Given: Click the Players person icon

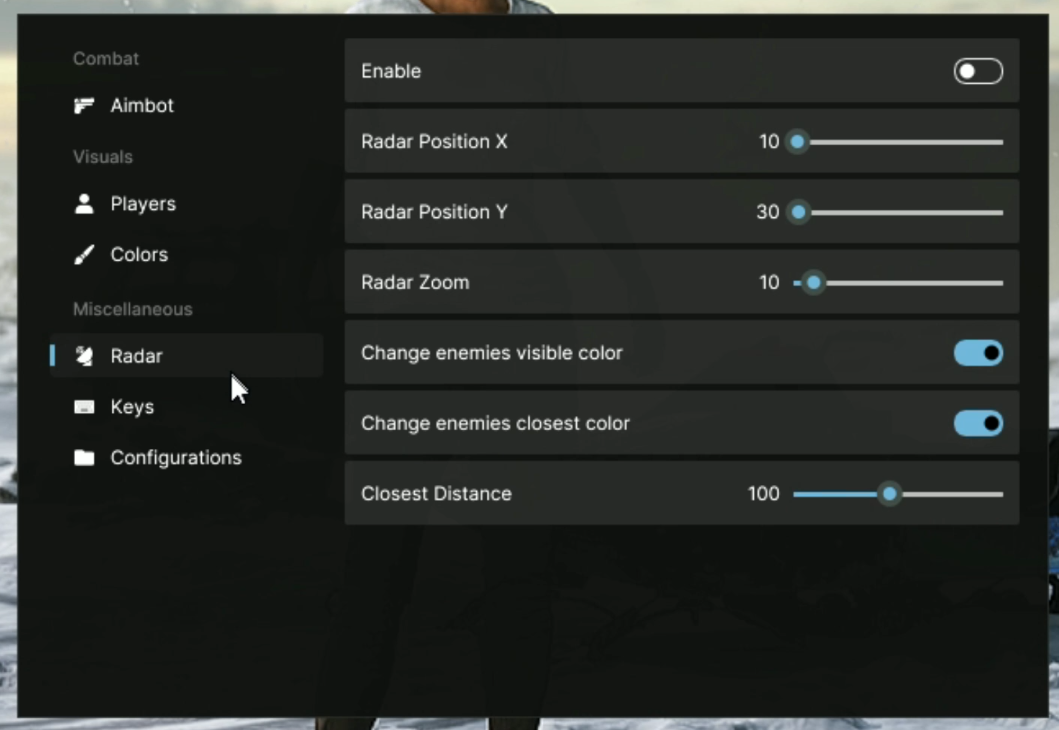Looking at the screenshot, I should click(x=84, y=204).
